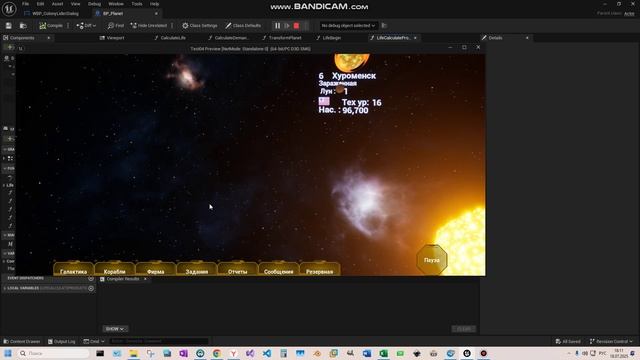The width and height of the screenshot is (640, 360).
Task: Stop the play session
Action: click(x=296, y=26)
